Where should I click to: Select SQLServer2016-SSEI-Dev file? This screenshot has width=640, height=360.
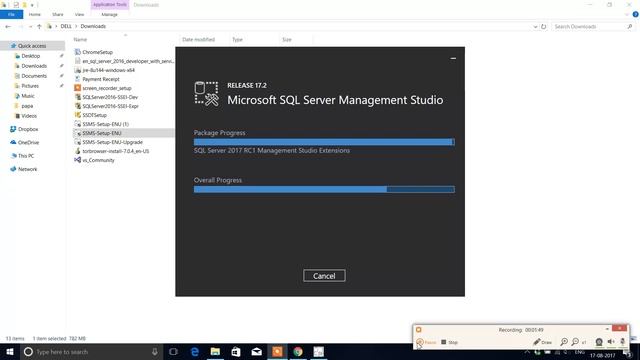pos(110,97)
